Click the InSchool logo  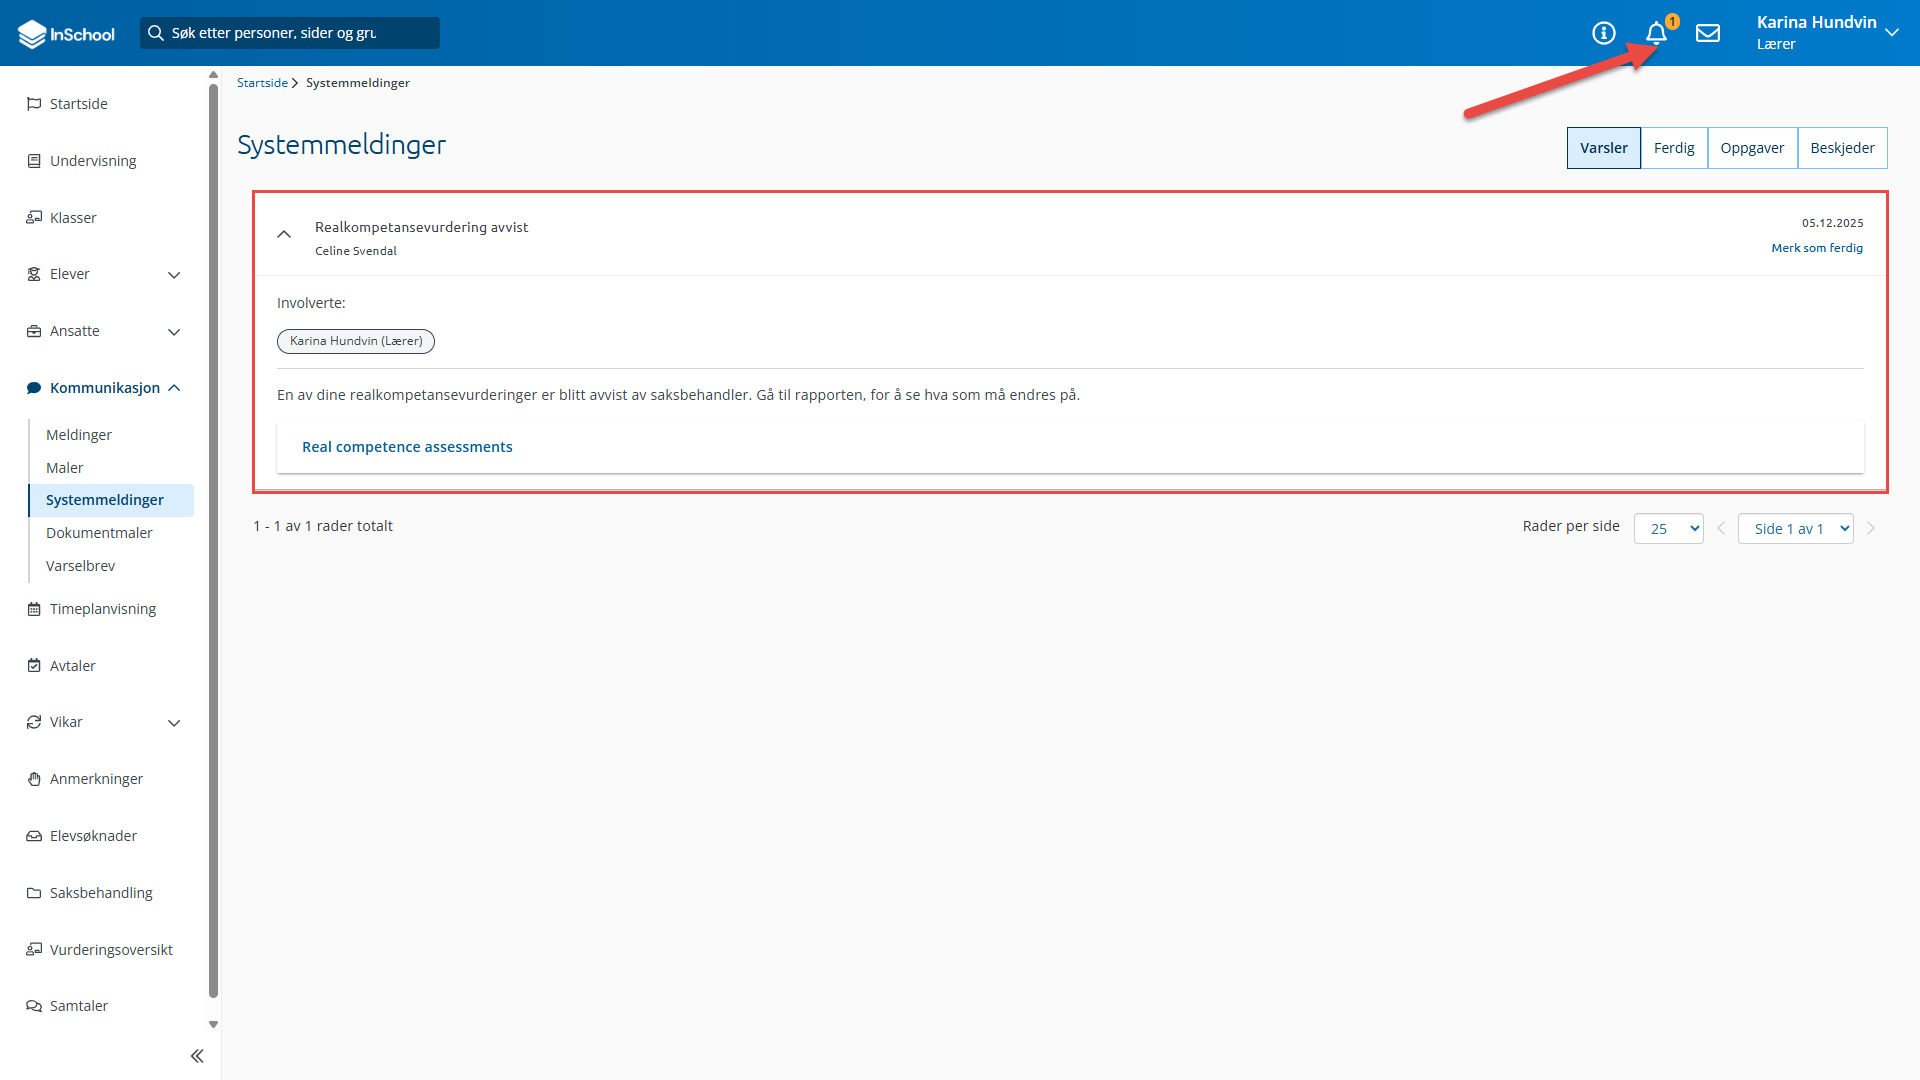pos(66,34)
